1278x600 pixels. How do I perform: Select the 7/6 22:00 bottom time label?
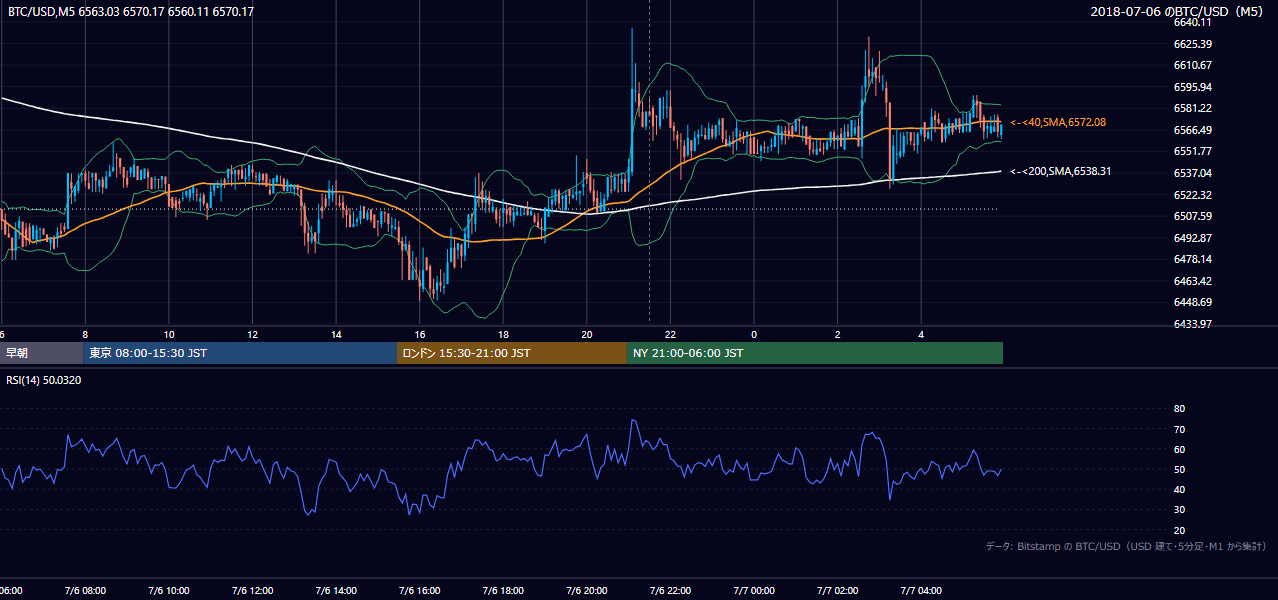(x=671, y=591)
